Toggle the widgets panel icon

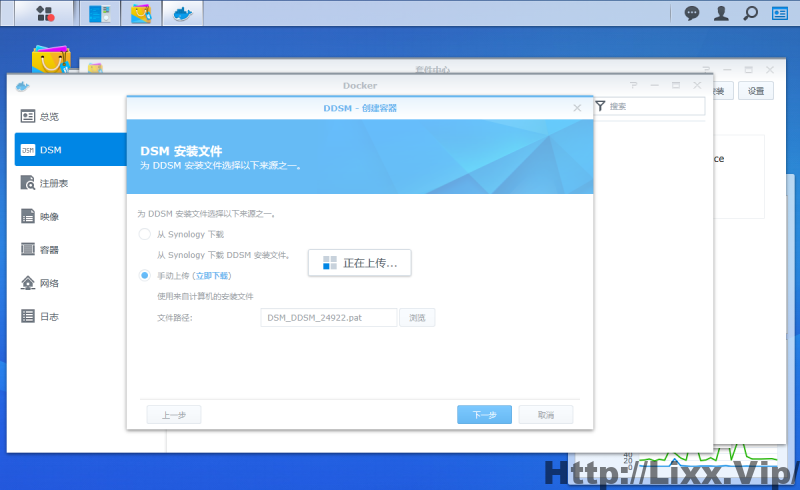click(x=780, y=13)
